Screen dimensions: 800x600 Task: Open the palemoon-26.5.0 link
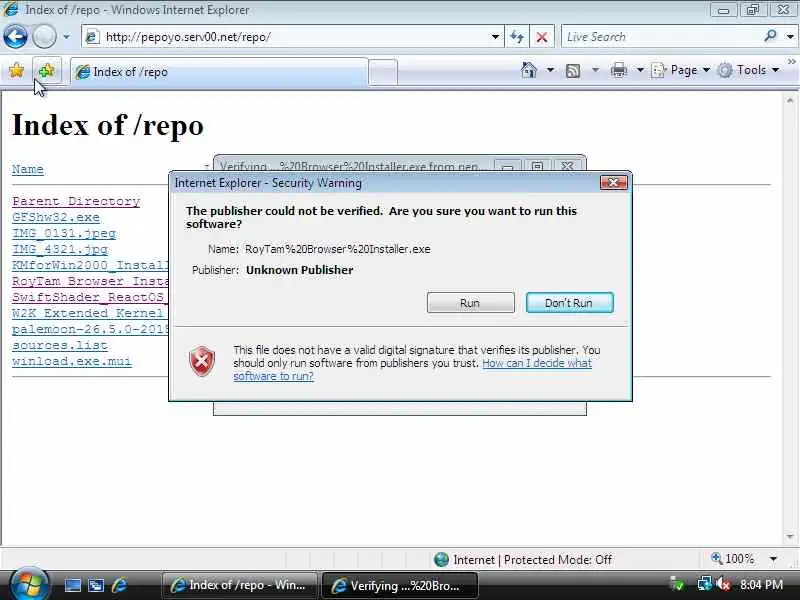[x=90, y=329]
